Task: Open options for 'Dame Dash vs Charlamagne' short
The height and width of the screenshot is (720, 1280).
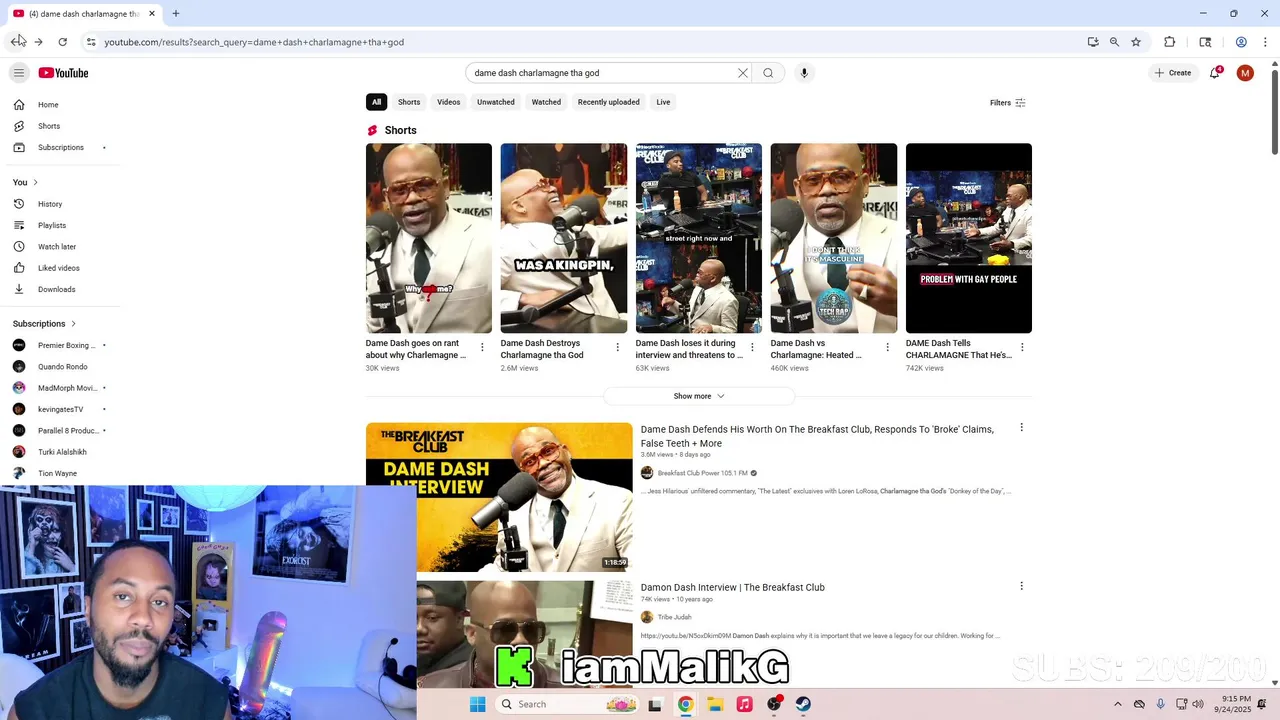Action: [887, 347]
